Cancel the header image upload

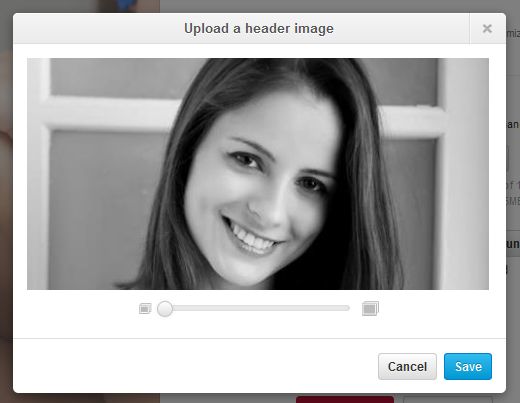[407, 366]
